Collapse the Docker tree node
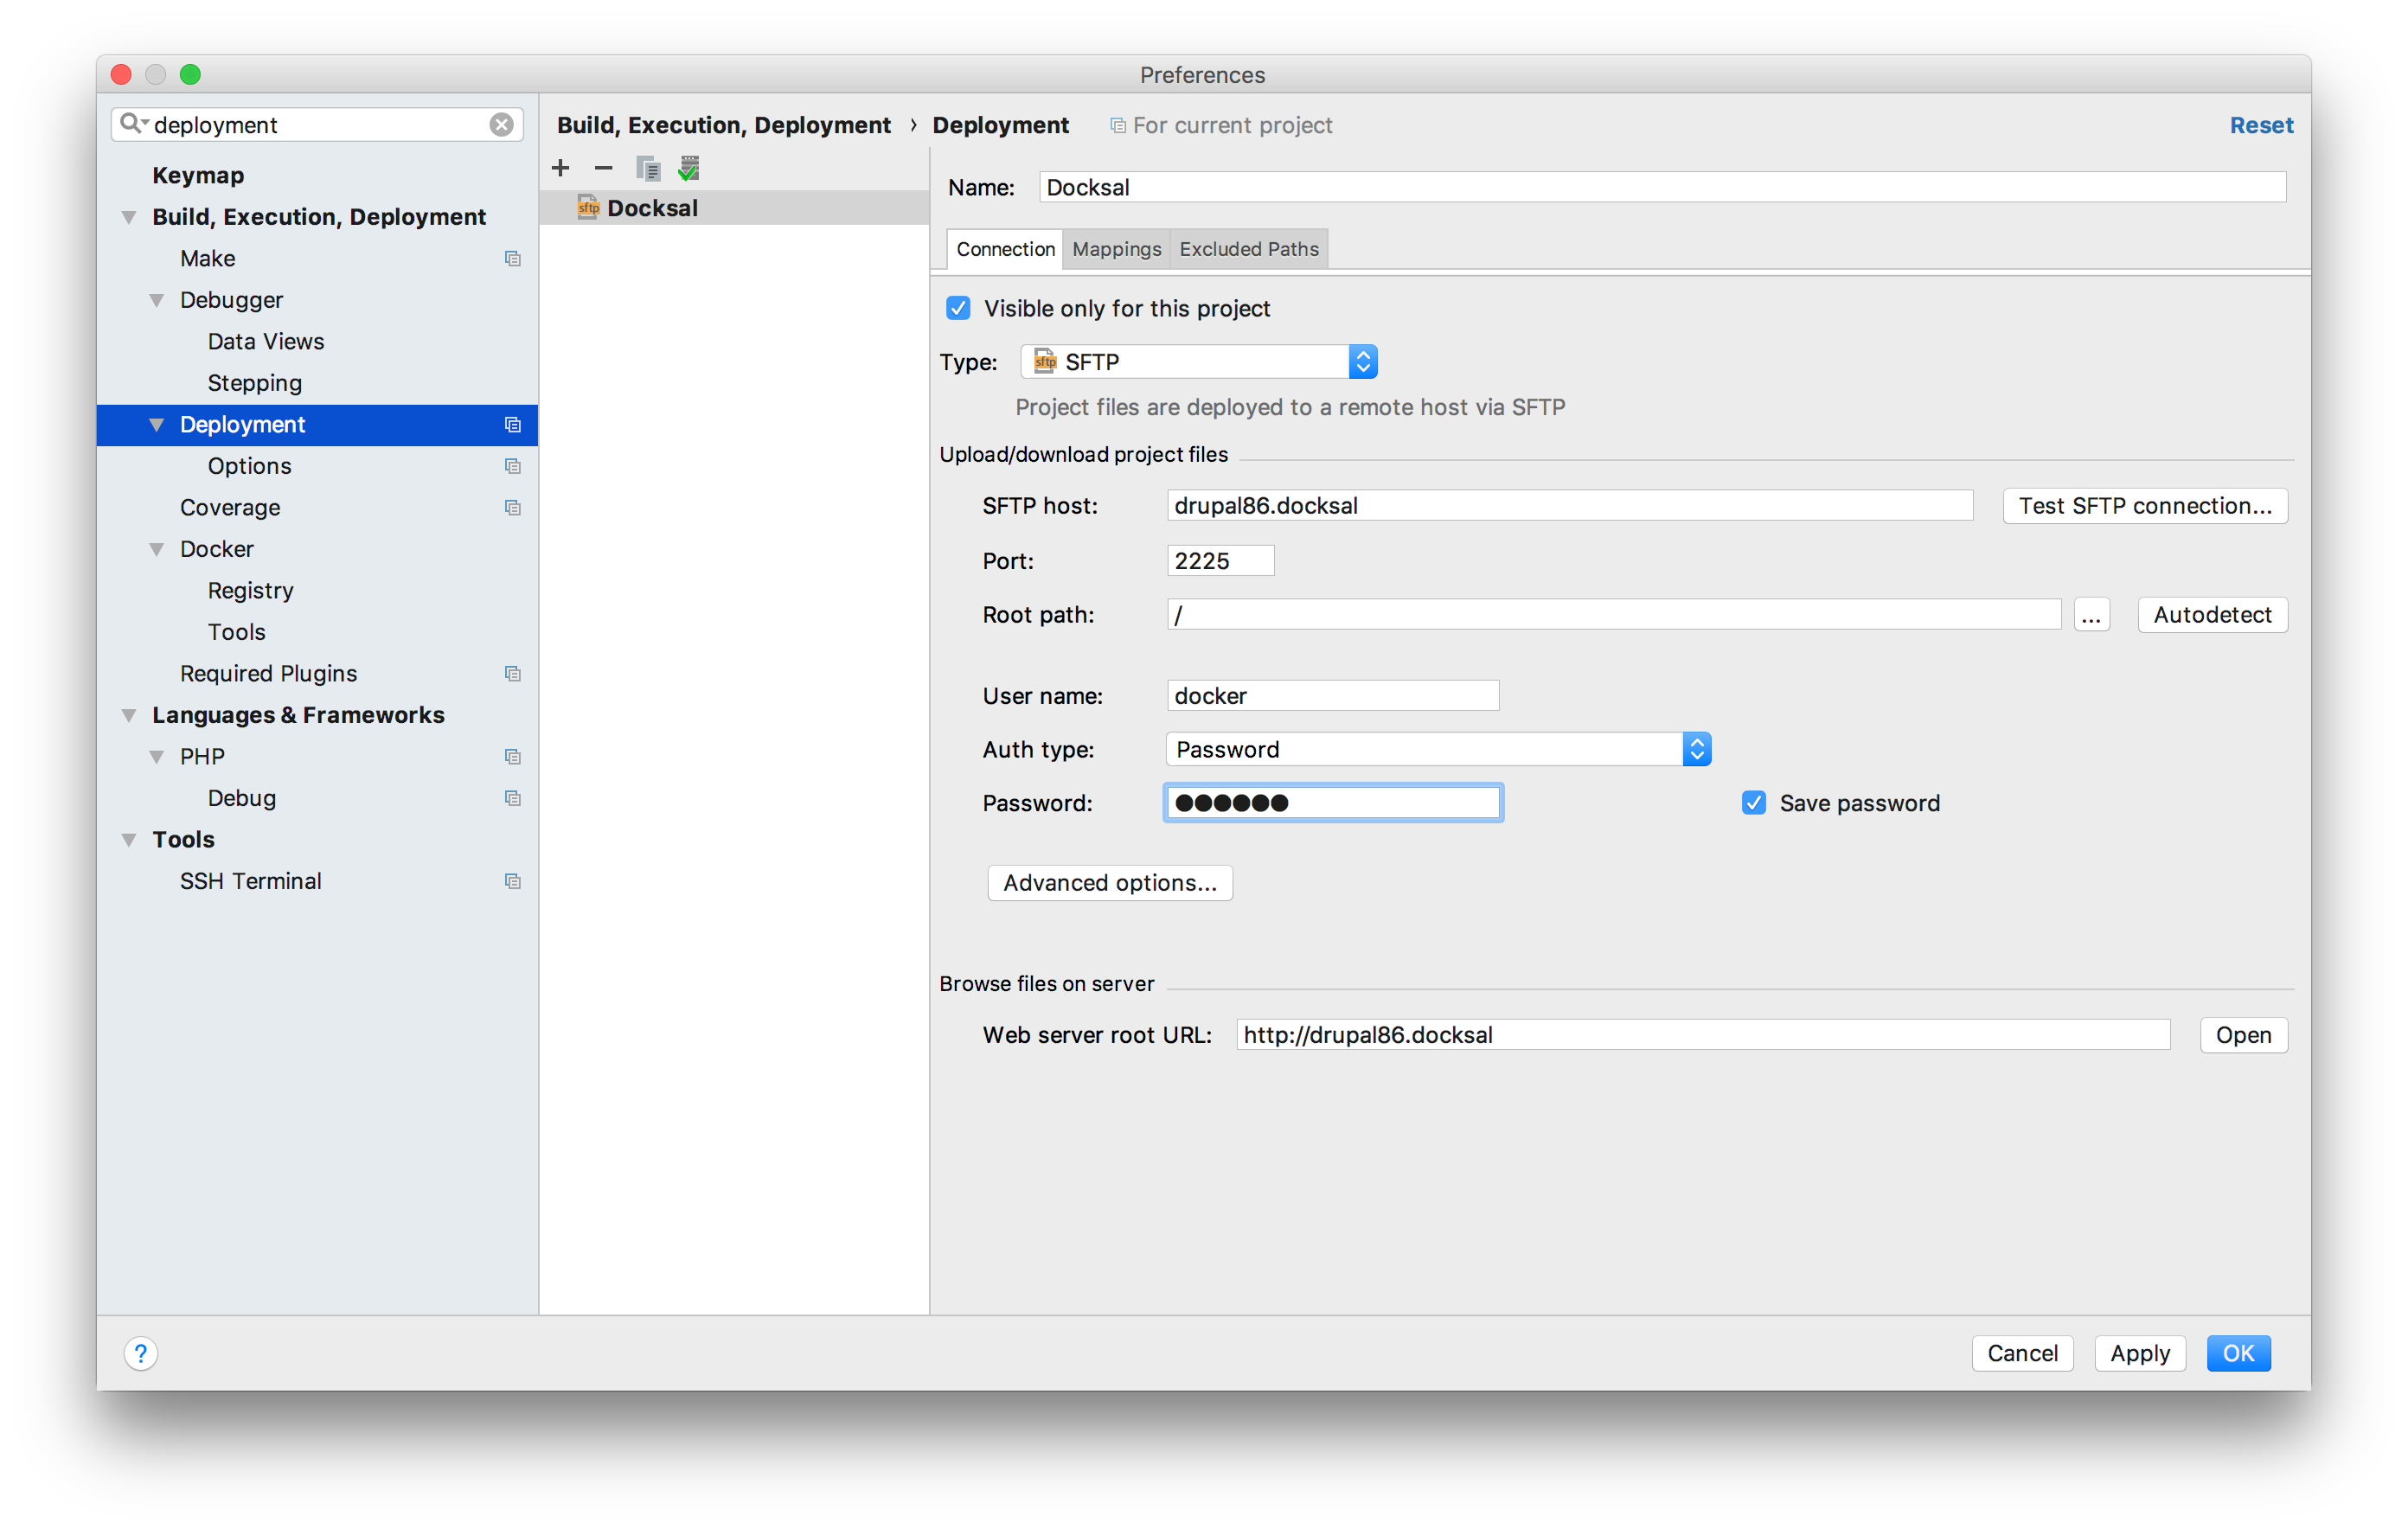The image size is (2408, 1529). [157, 549]
